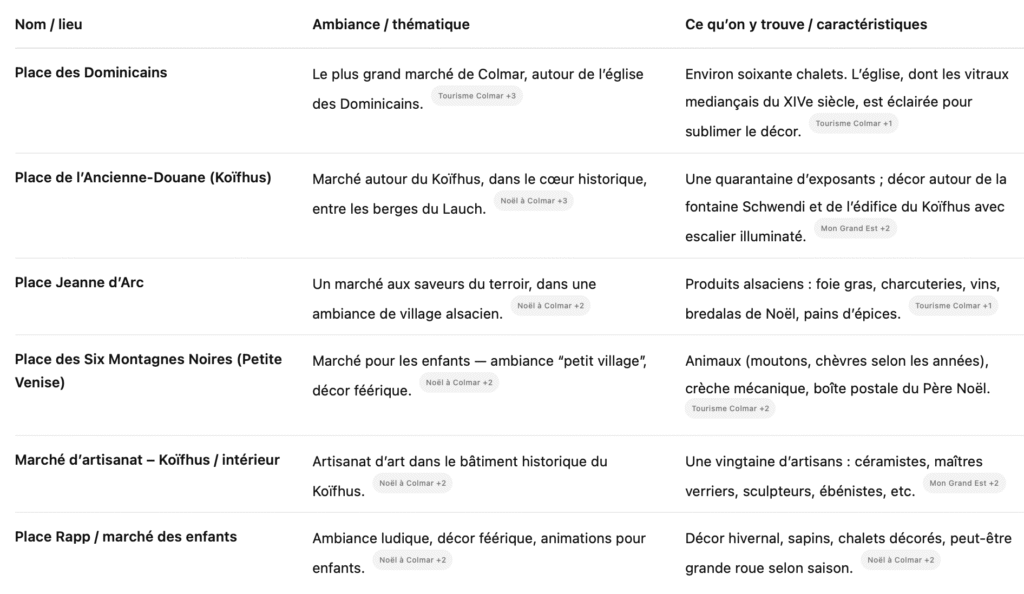The height and width of the screenshot is (594, 1024).
Task: Open Noël à Colmar chip after 'décor féerique'
Action: point(459,383)
